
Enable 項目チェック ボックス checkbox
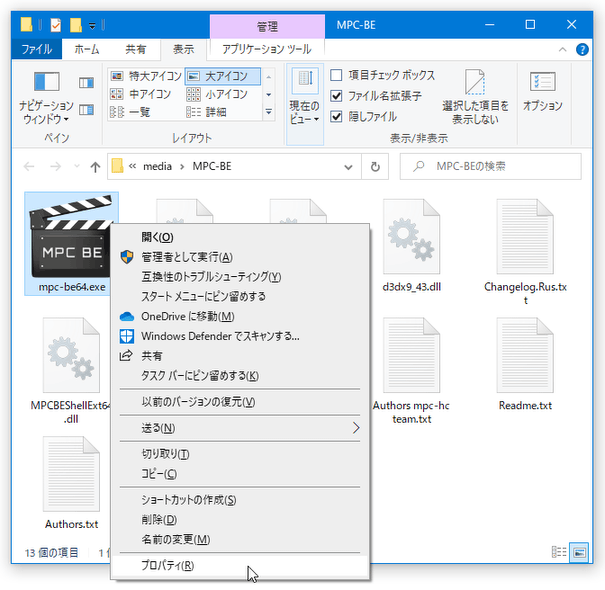[x=336, y=75]
